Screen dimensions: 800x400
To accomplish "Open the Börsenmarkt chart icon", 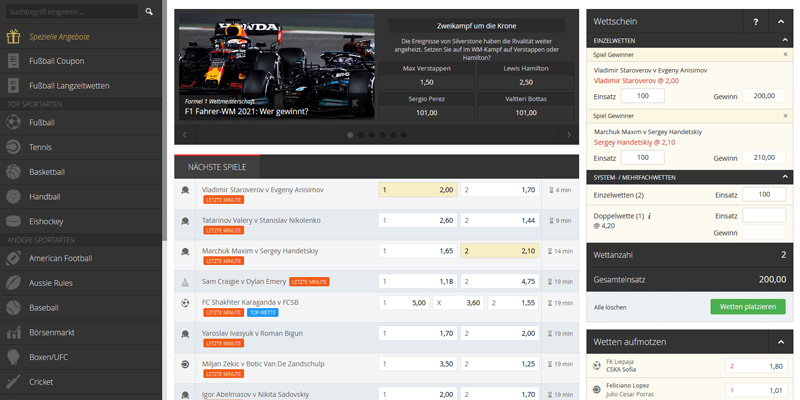I will (x=13, y=333).
